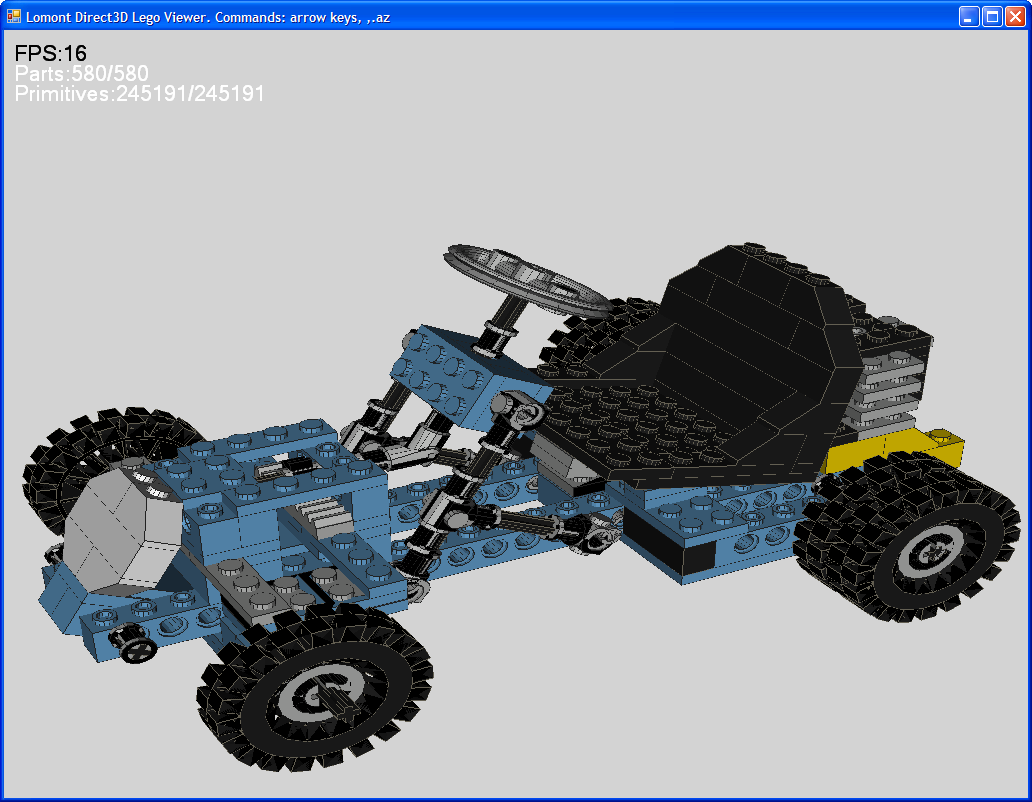Click the small black pulley at front corner
This screenshot has width=1032, height=802.
[135, 649]
